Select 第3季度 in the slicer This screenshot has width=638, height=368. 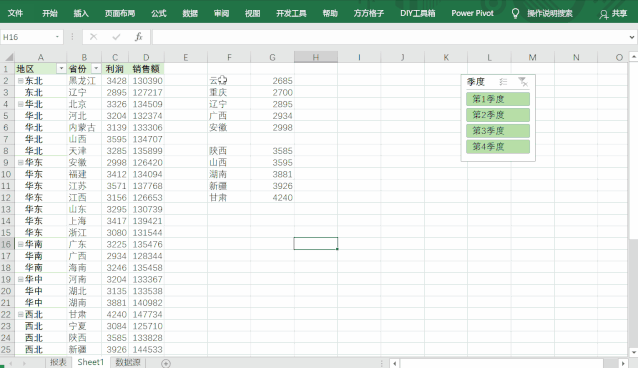coord(498,131)
